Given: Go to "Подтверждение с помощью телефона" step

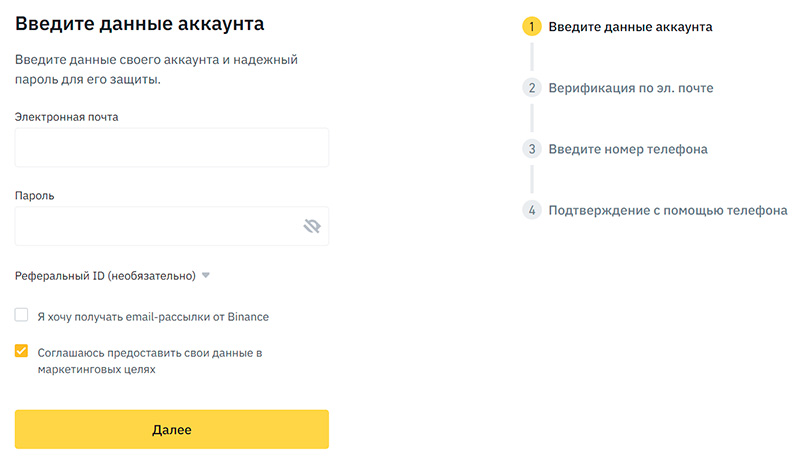Looking at the screenshot, I should click(667, 210).
